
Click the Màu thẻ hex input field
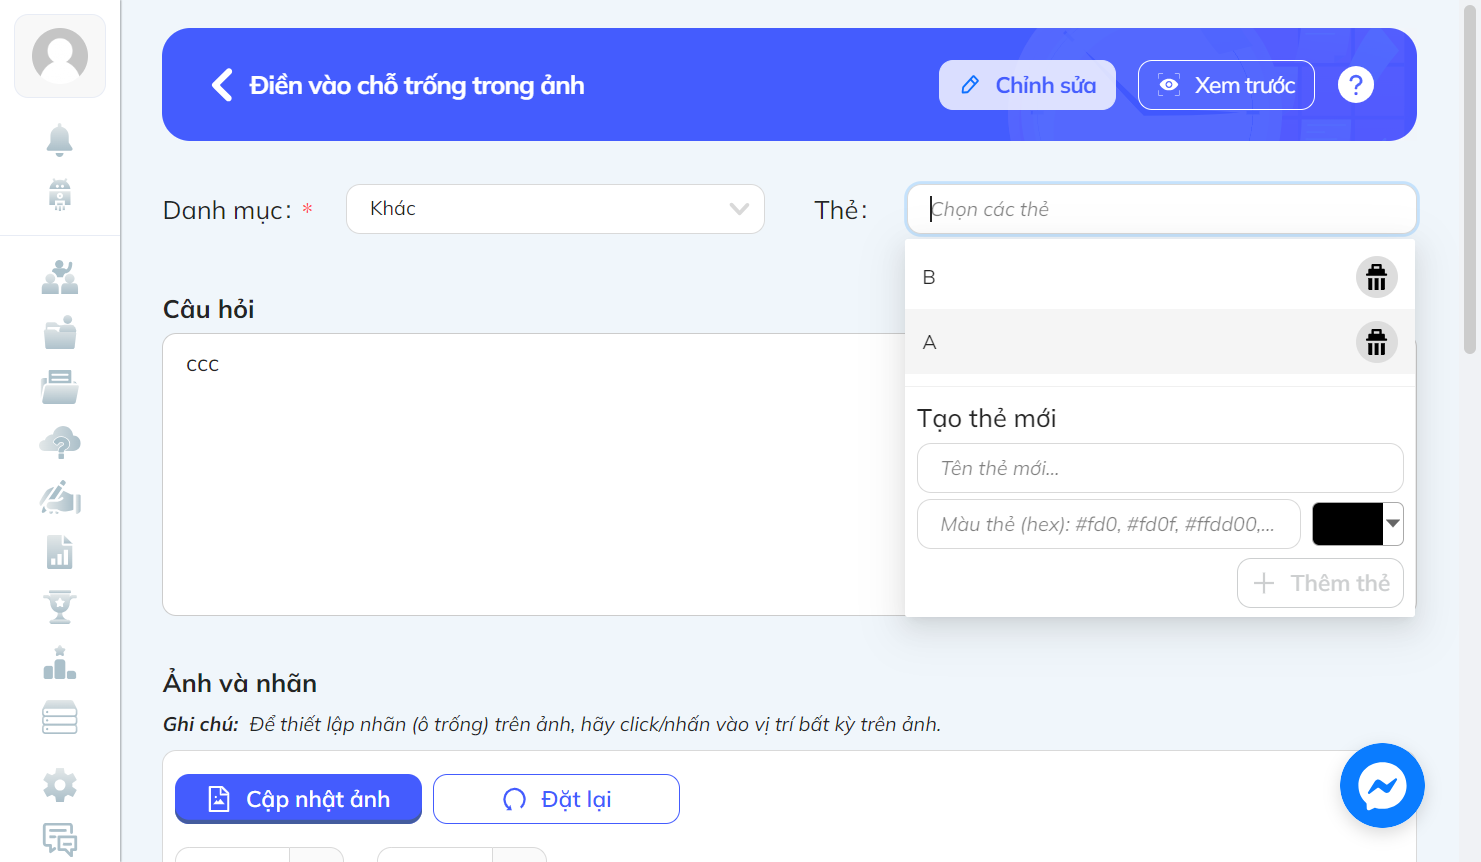(x=1108, y=524)
